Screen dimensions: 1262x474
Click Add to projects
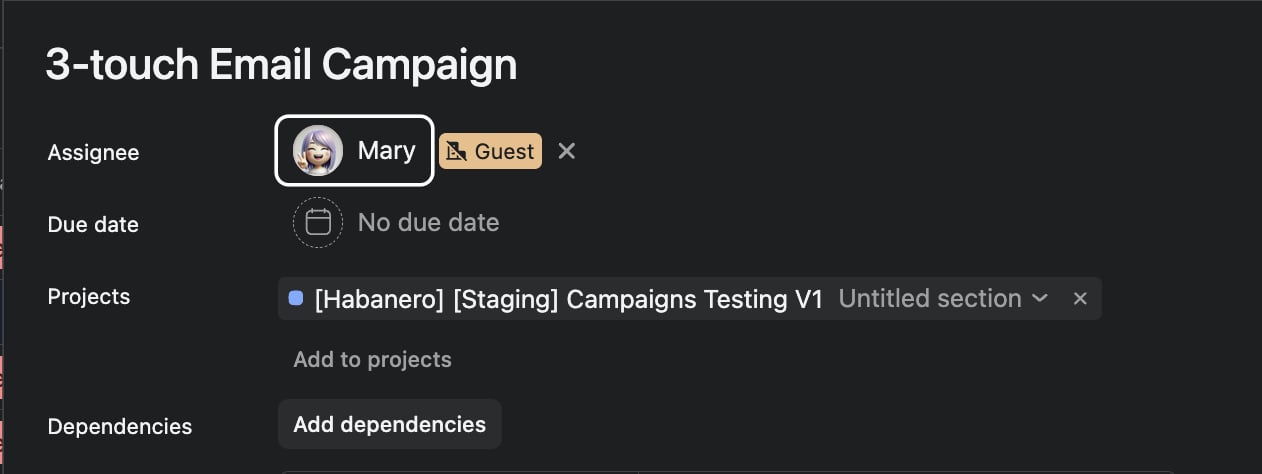372,359
